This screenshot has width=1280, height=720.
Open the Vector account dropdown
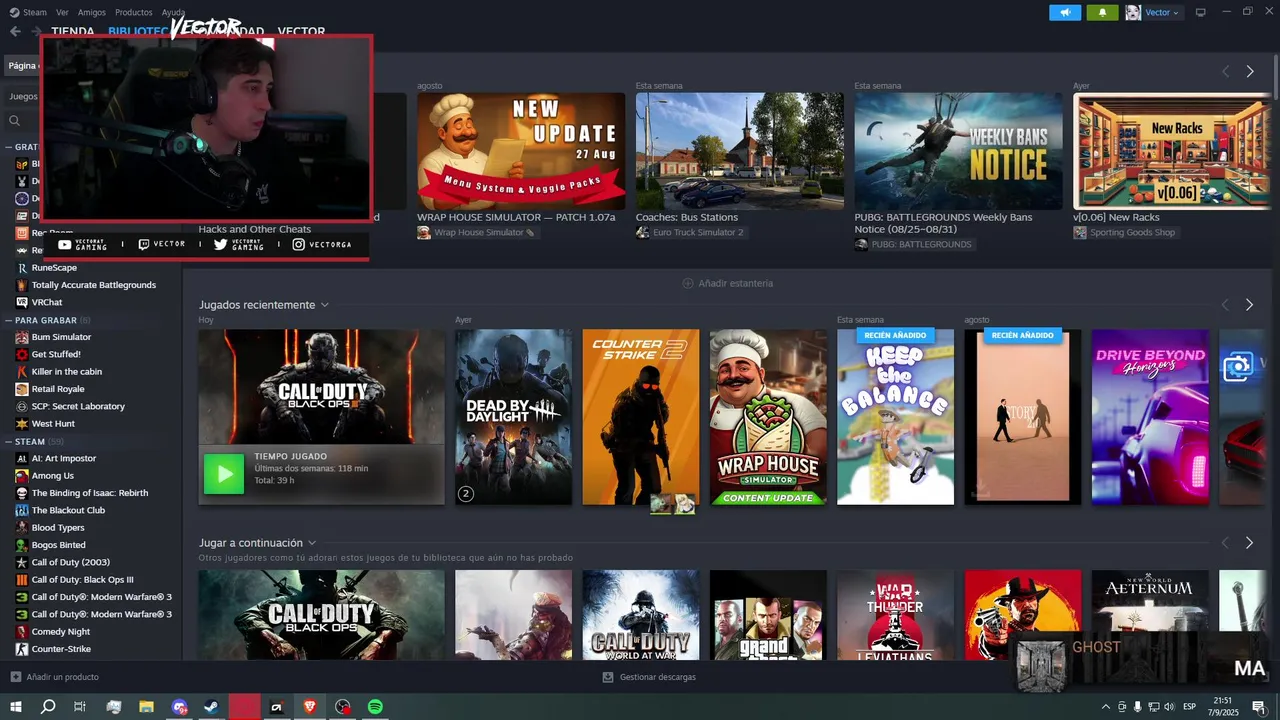(1164, 12)
